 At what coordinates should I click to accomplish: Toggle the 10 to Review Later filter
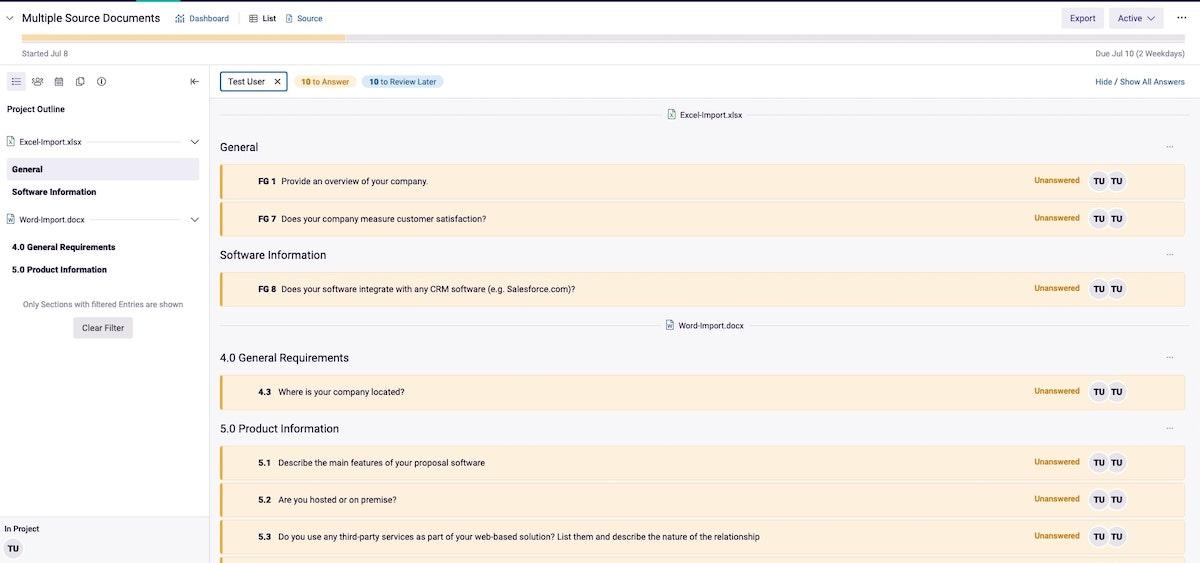(402, 82)
